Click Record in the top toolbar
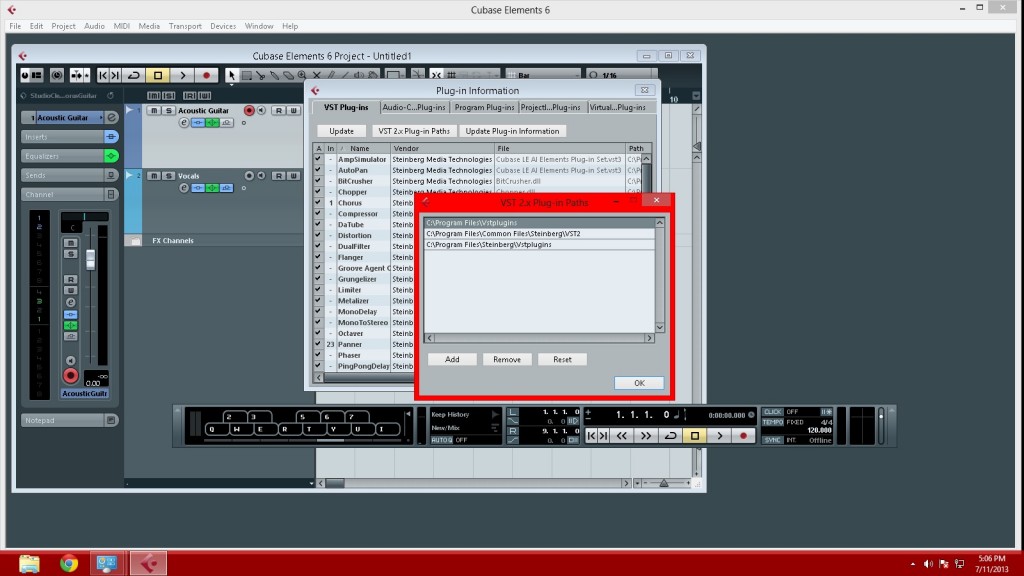The height and width of the screenshot is (576, 1024). pyautogui.click(x=206, y=75)
